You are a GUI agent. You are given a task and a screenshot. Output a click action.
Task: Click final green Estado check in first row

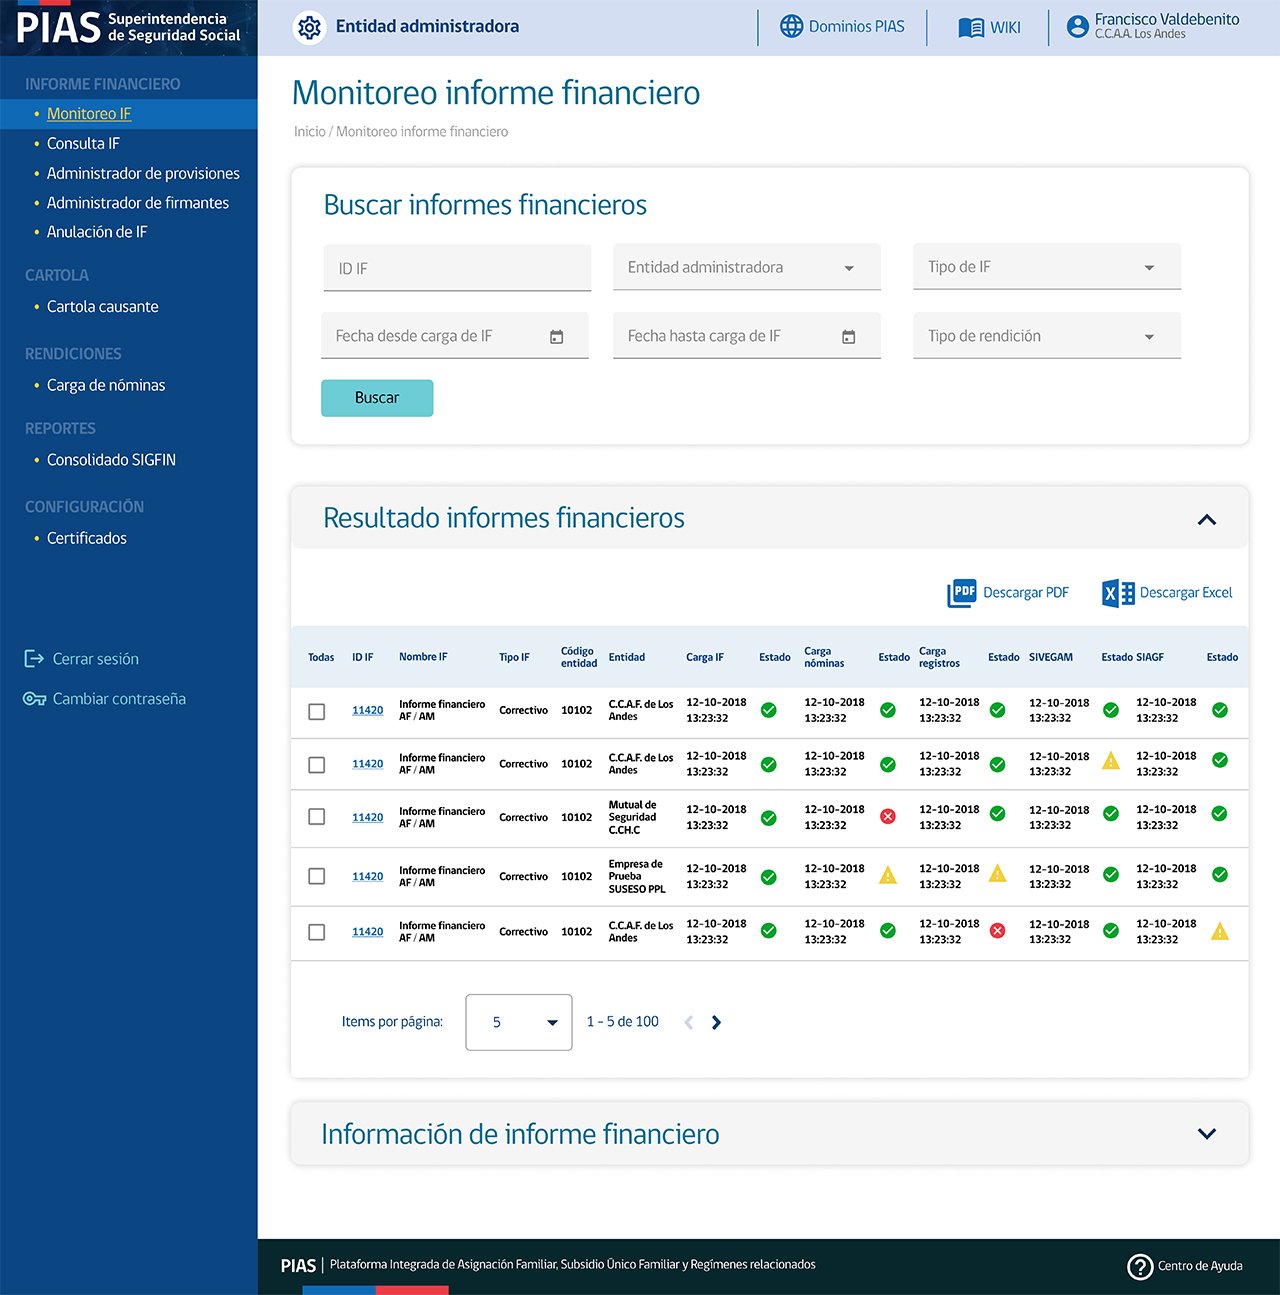(x=1220, y=710)
